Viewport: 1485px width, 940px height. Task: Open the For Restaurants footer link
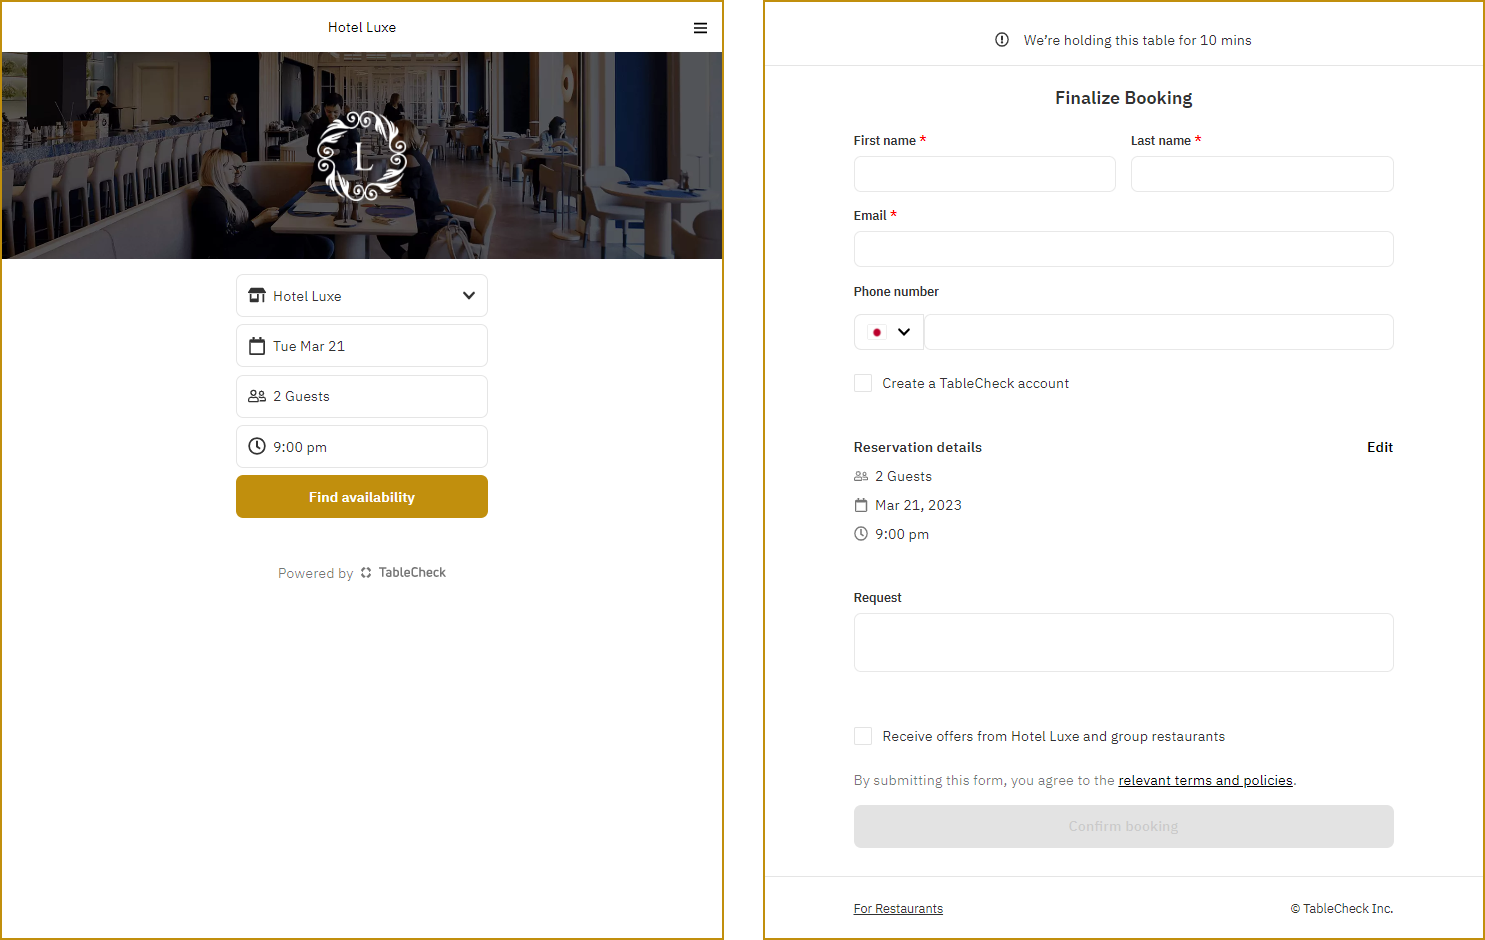(898, 909)
